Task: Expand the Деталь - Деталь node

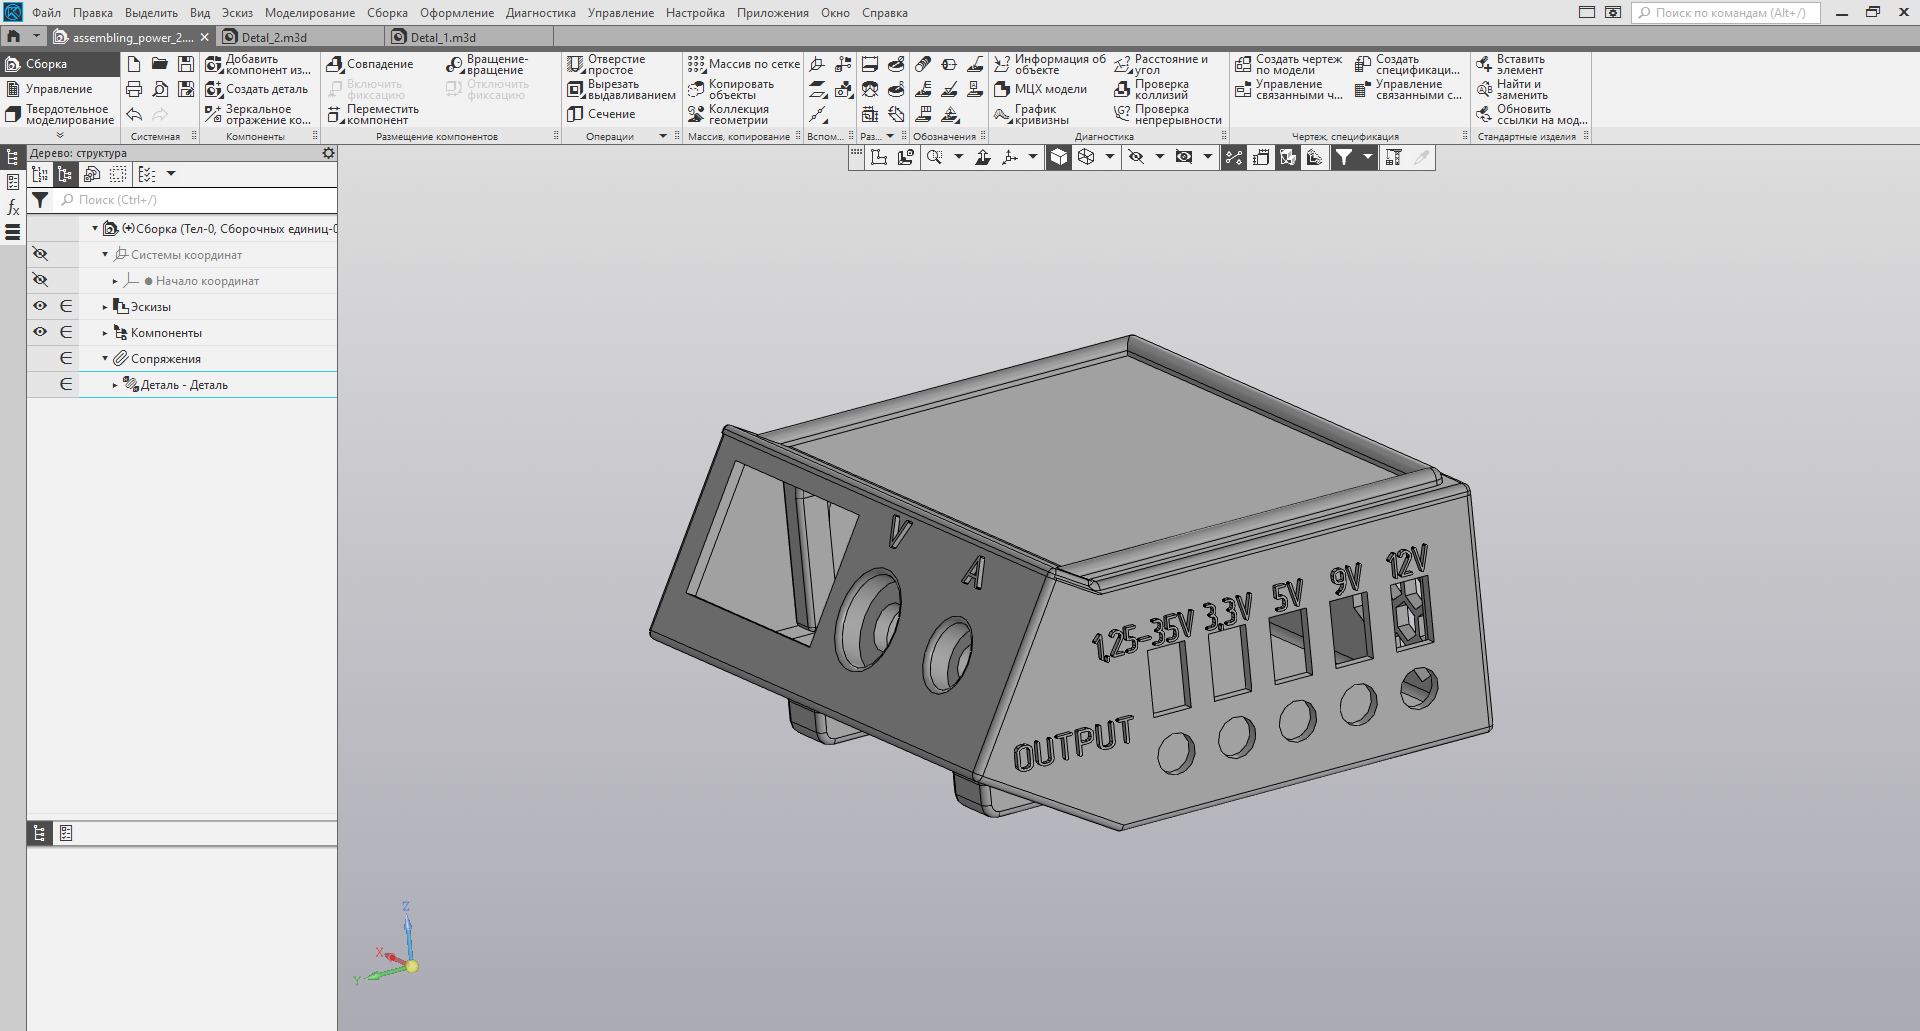Action: pos(115,385)
